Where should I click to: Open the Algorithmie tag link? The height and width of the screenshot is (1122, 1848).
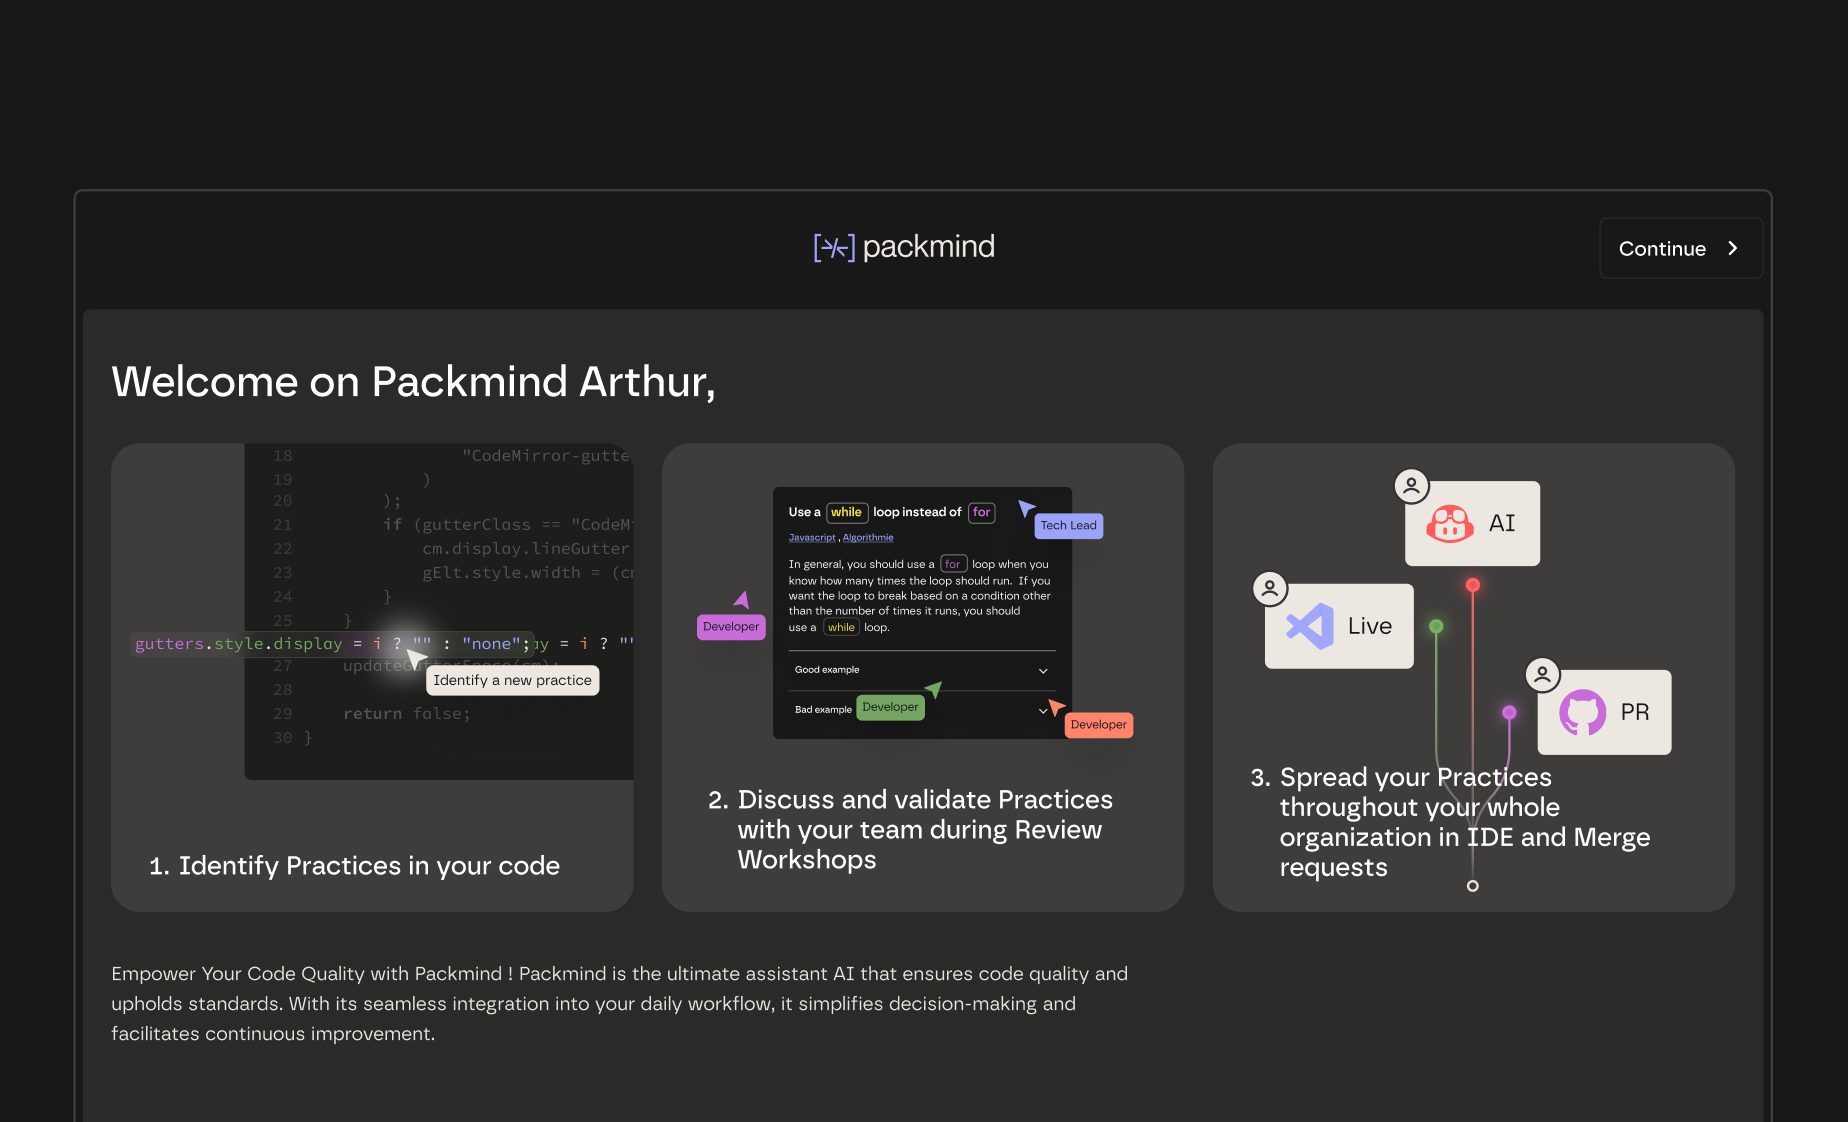(868, 538)
